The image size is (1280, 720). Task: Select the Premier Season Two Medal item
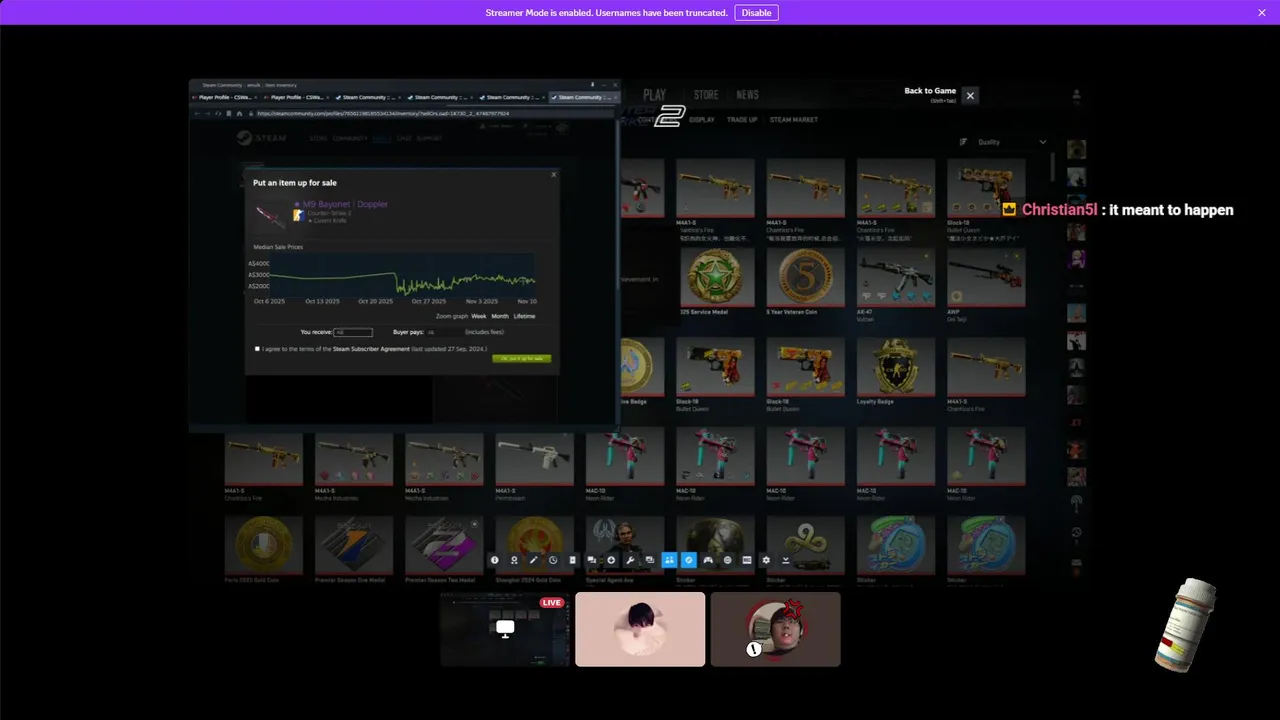[x=444, y=551]
